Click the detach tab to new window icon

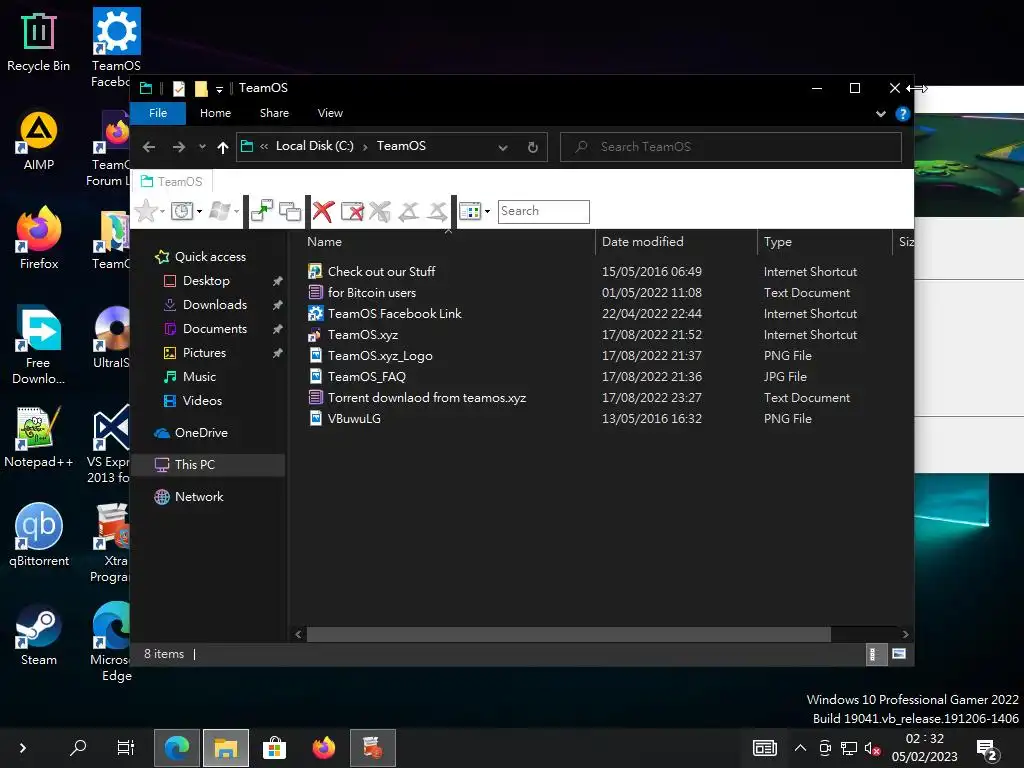tap(262, 211)
